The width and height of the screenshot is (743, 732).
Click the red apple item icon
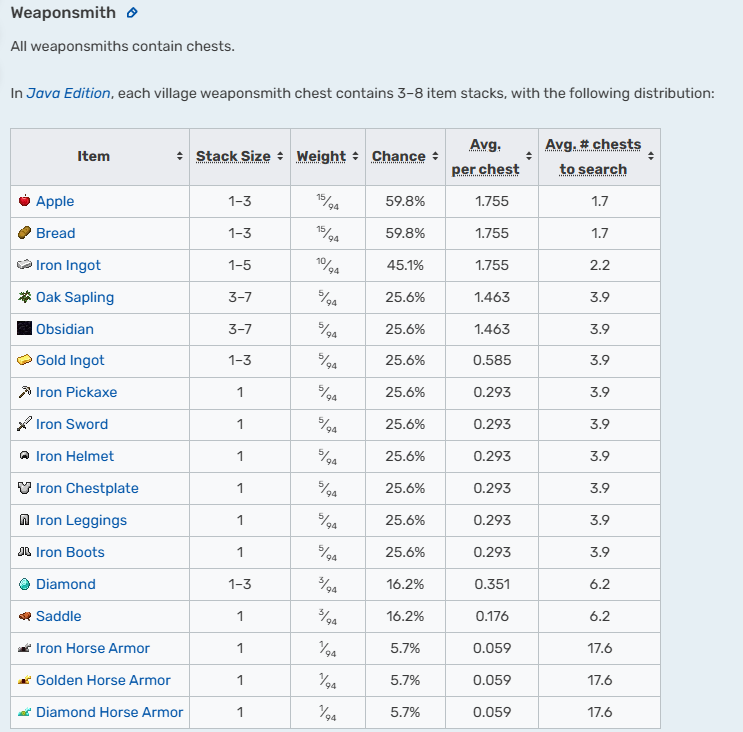pyautogui.click(x=25, y=201)
